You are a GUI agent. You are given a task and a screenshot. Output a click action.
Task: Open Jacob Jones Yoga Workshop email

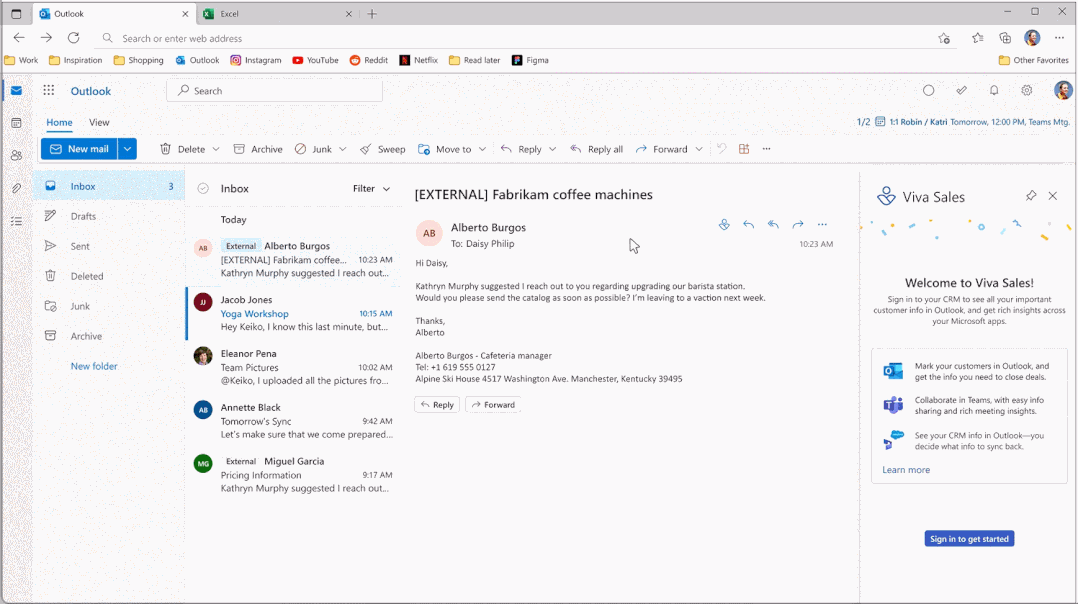click(294, 313)
